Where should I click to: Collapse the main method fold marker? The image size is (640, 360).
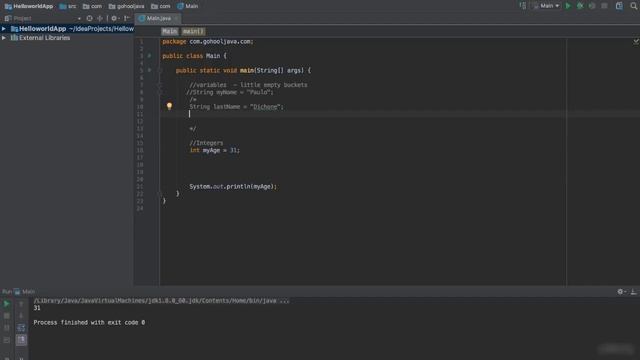tap(160, 70)
